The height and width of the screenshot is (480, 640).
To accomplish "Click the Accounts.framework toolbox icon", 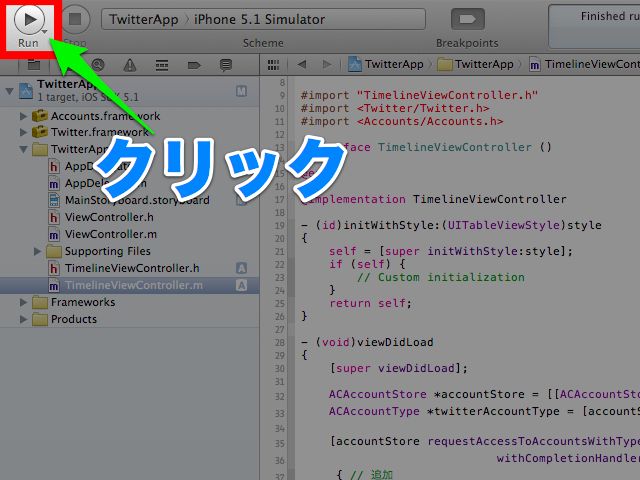I will tap(40, 116).
